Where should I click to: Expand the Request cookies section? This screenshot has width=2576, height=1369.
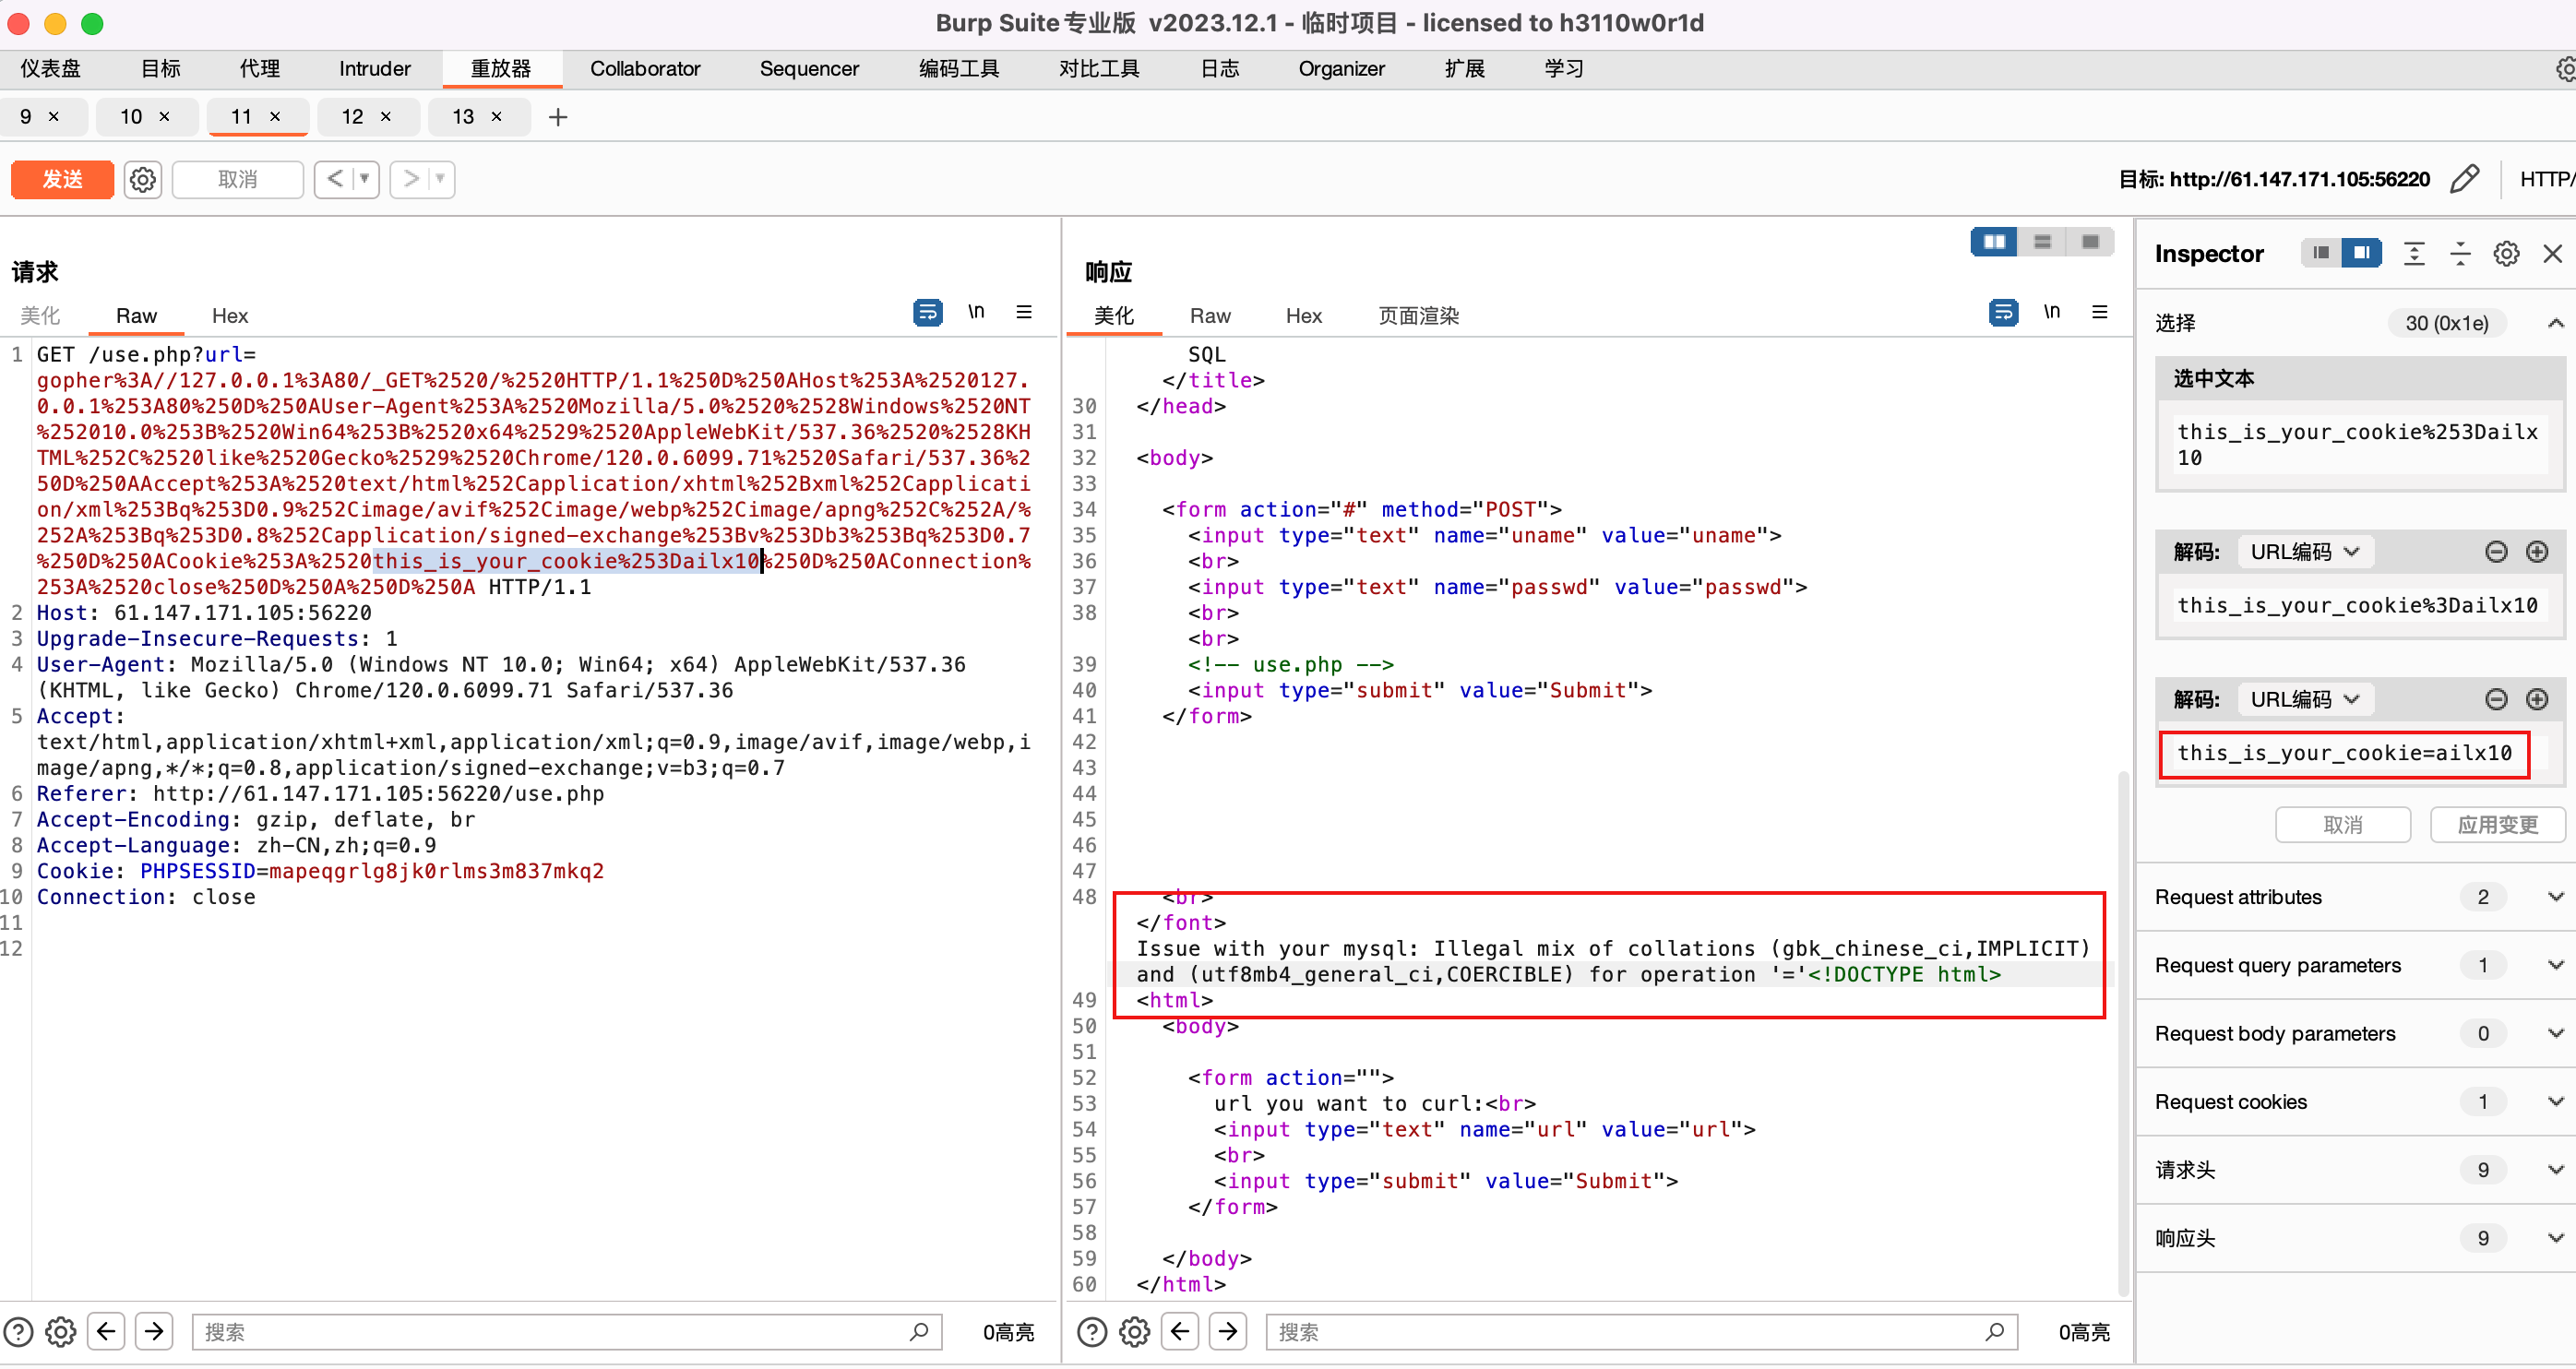[2554, 1101]
